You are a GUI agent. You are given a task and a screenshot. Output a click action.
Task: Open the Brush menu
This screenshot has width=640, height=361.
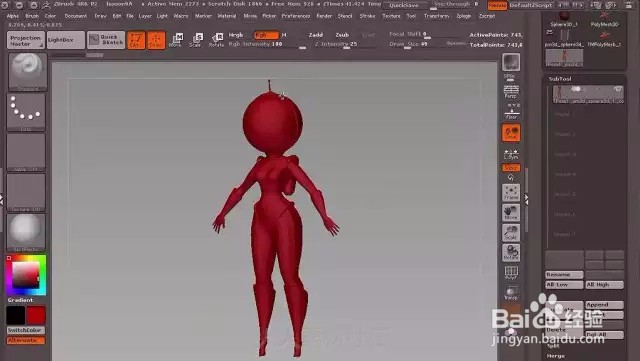[x=32, y=16]
